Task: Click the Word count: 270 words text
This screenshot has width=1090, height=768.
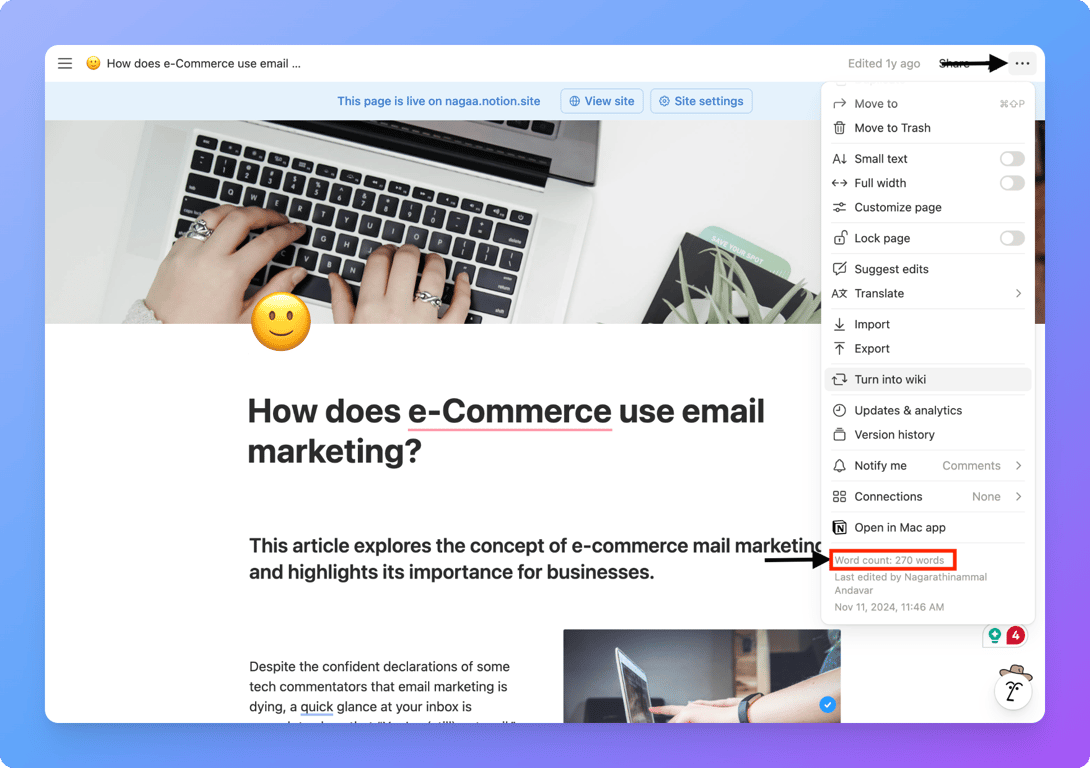Action: [x=889, y=560]
